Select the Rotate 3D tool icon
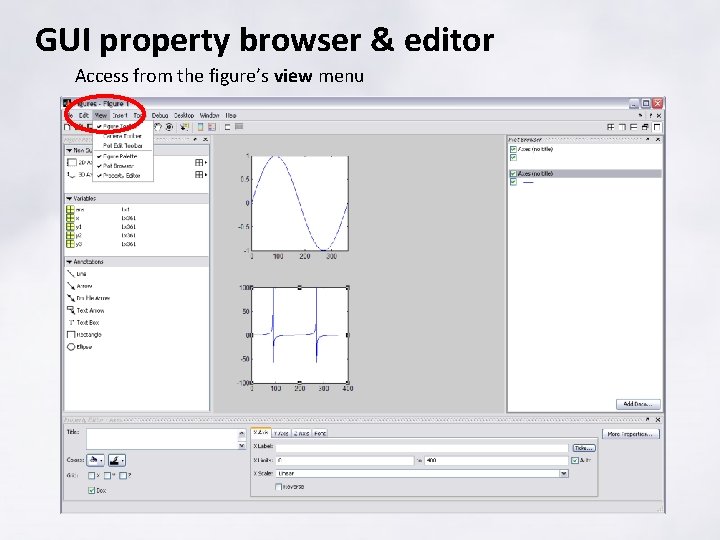The height and width of the screenshot is (540, 720). click(x=169, y=127)
